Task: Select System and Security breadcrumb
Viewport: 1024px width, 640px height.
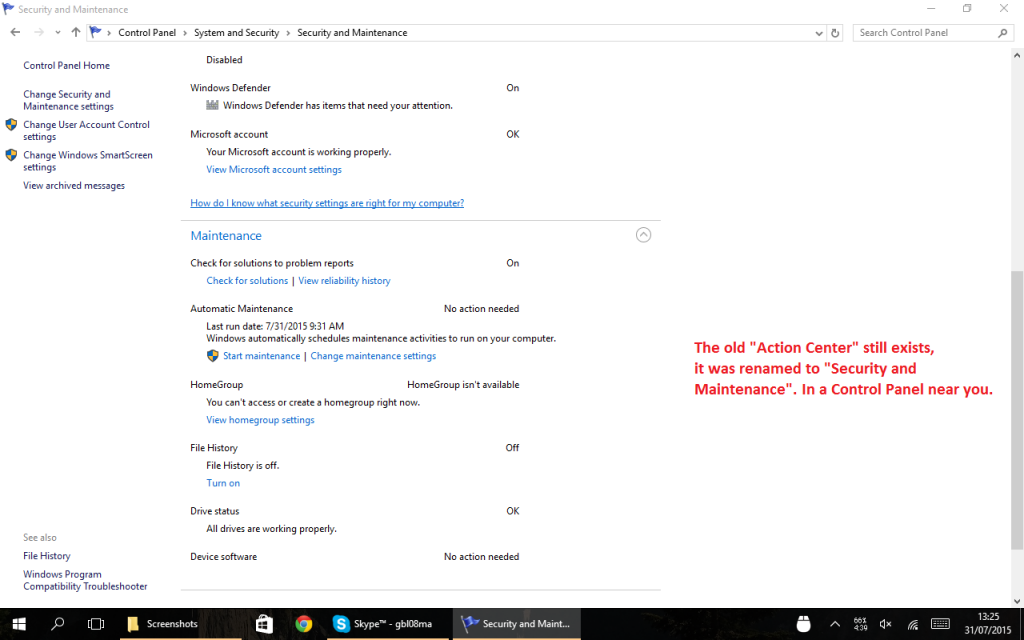Action: point(236,33)
